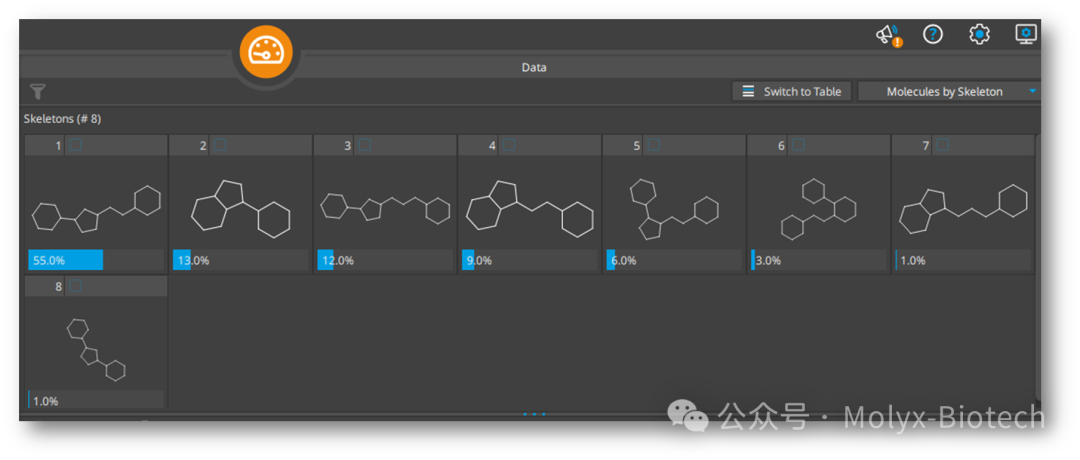Open the Molecules by Skeleton dropdown
The height and width of the screenshot is (460, 1080).
949,92
